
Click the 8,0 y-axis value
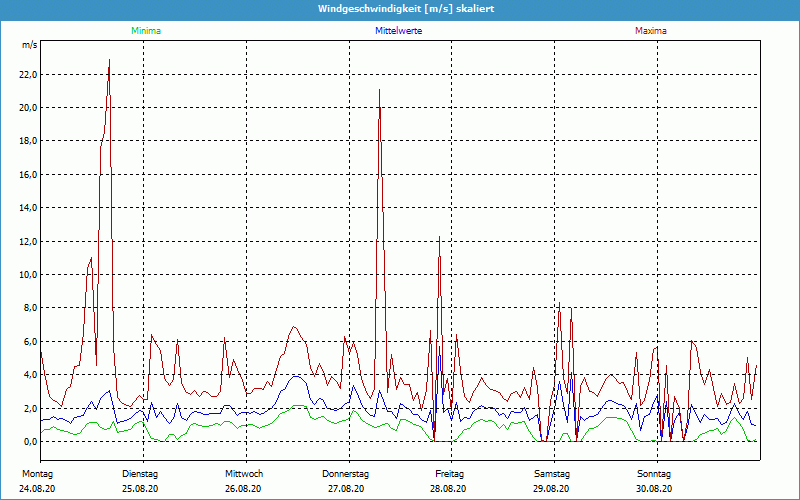coord(31,308)
